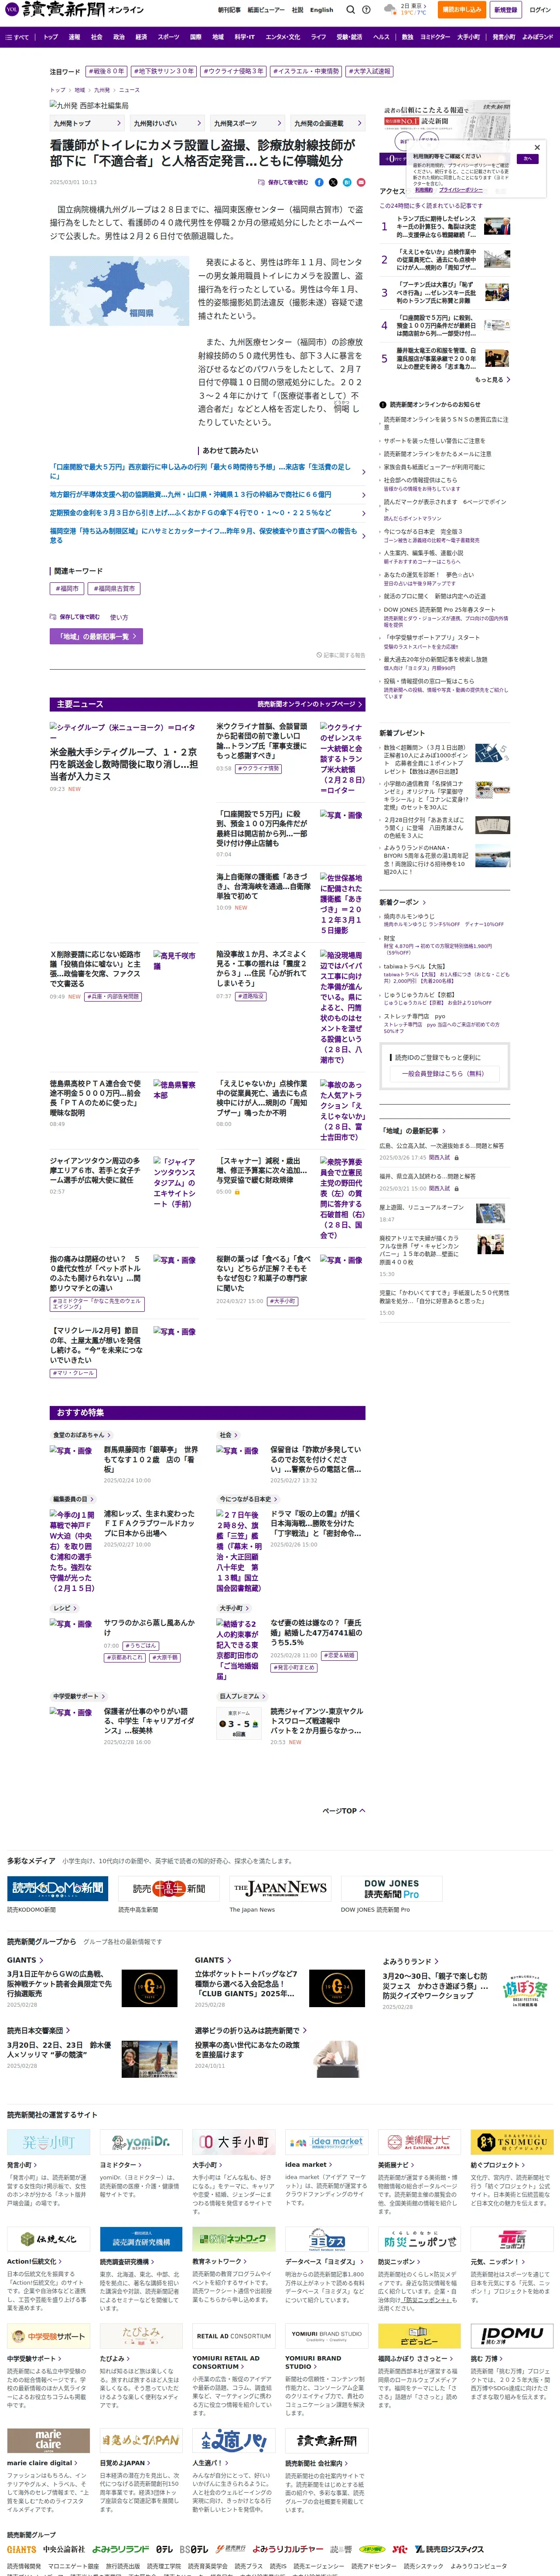Viewport: 560px width, 2576px height.
Task: Click the 読売新聞オンライン logo
Action: pyautogui.click(x=74, y=10)
